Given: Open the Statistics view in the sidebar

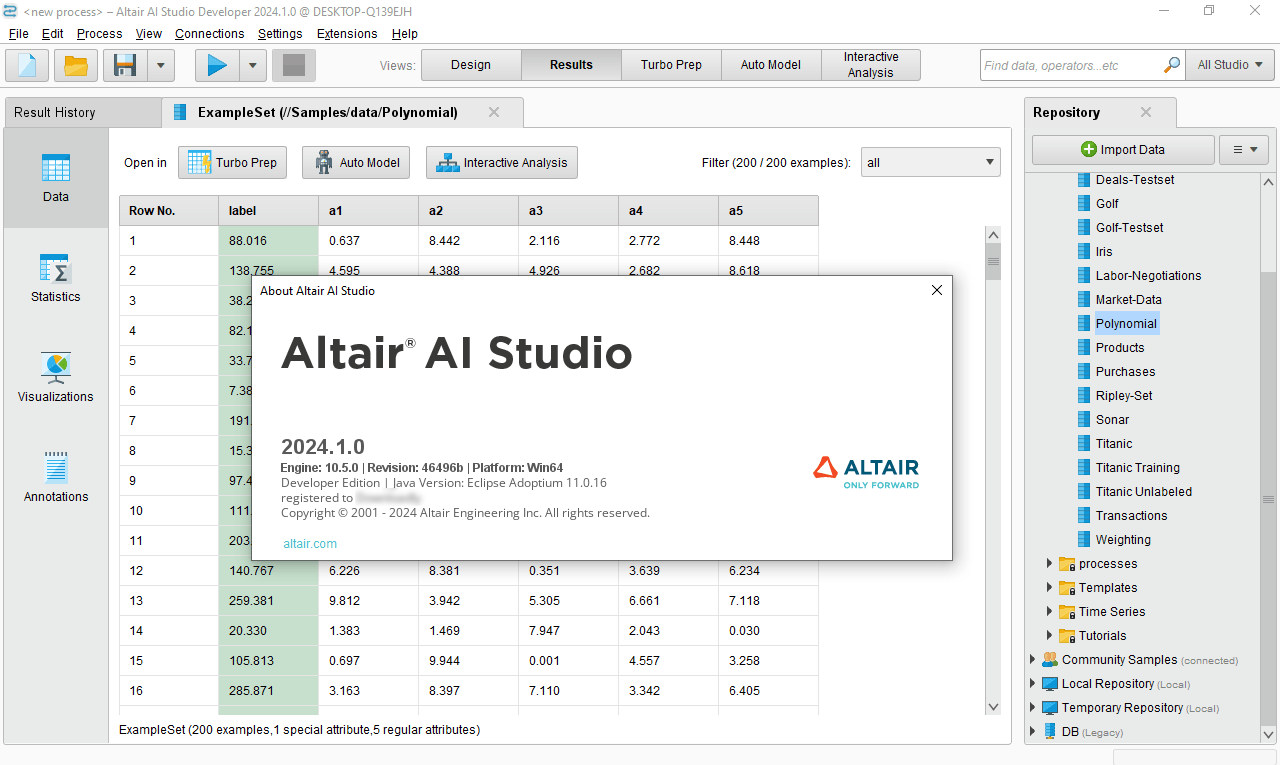Looking at the screenshot, I should (56, 278).
